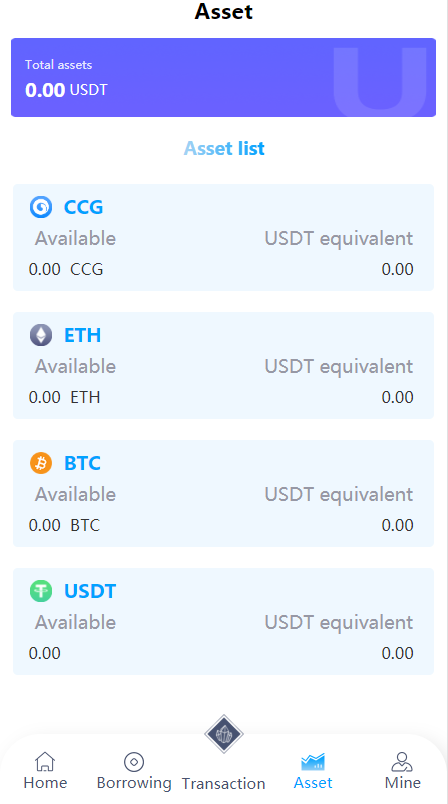448x804 pixels.
Task: Tap the Mine person icon
Action: pyautogui.click(x=402, y=761)
